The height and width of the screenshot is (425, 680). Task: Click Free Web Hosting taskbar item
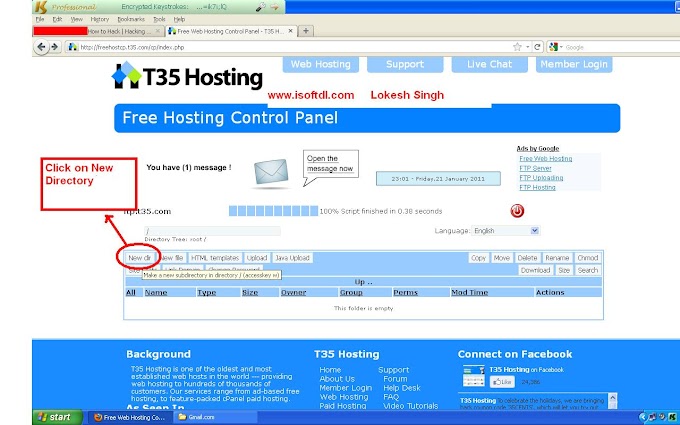point(130,417)
